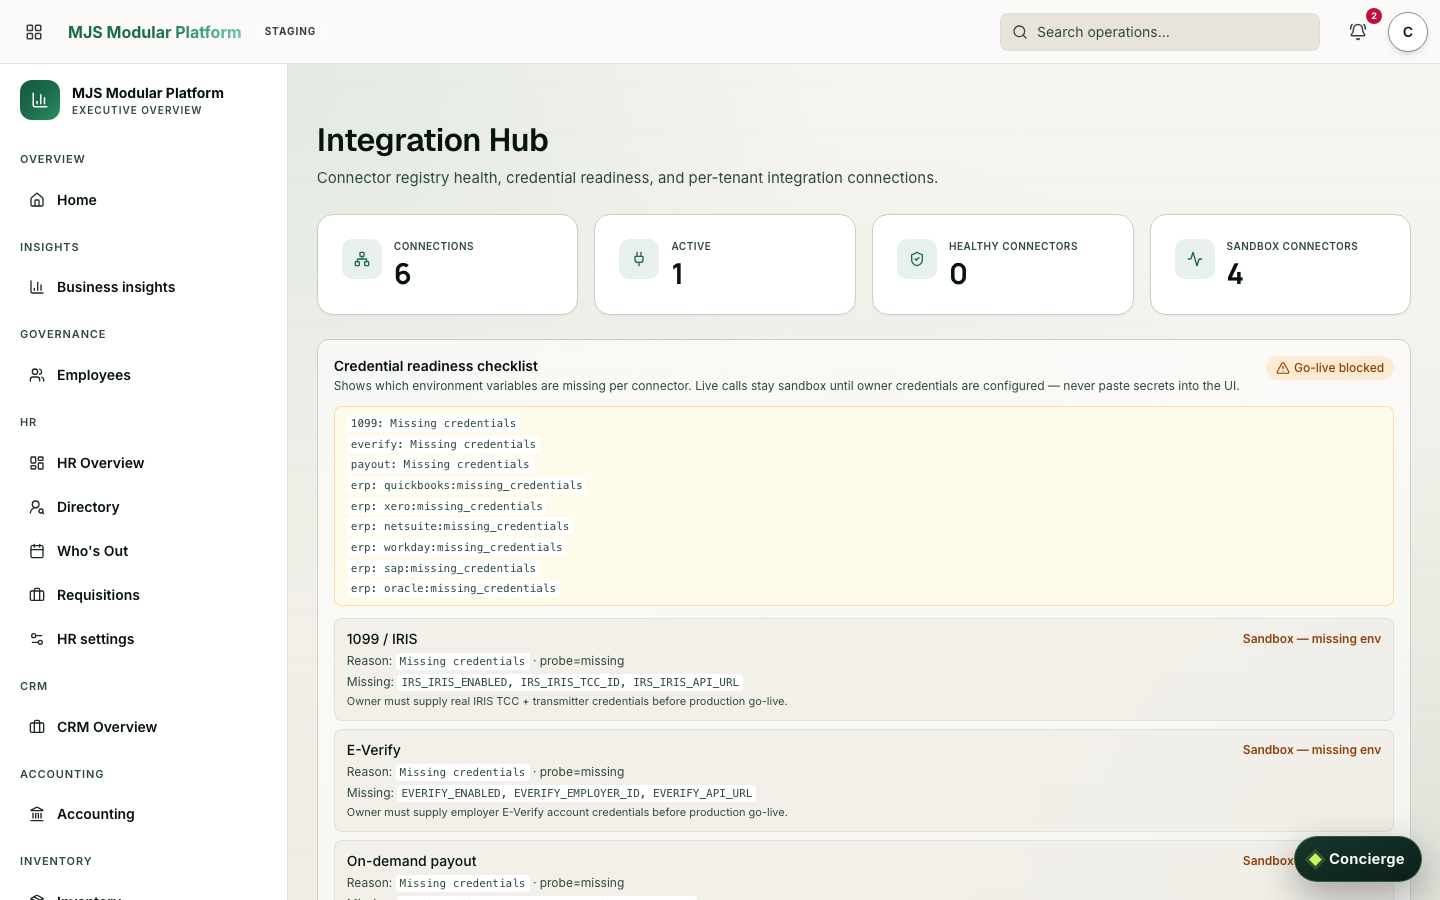
Task: Click the Sandbox Connectors count value 4
Action: (x=1235, y=274)
